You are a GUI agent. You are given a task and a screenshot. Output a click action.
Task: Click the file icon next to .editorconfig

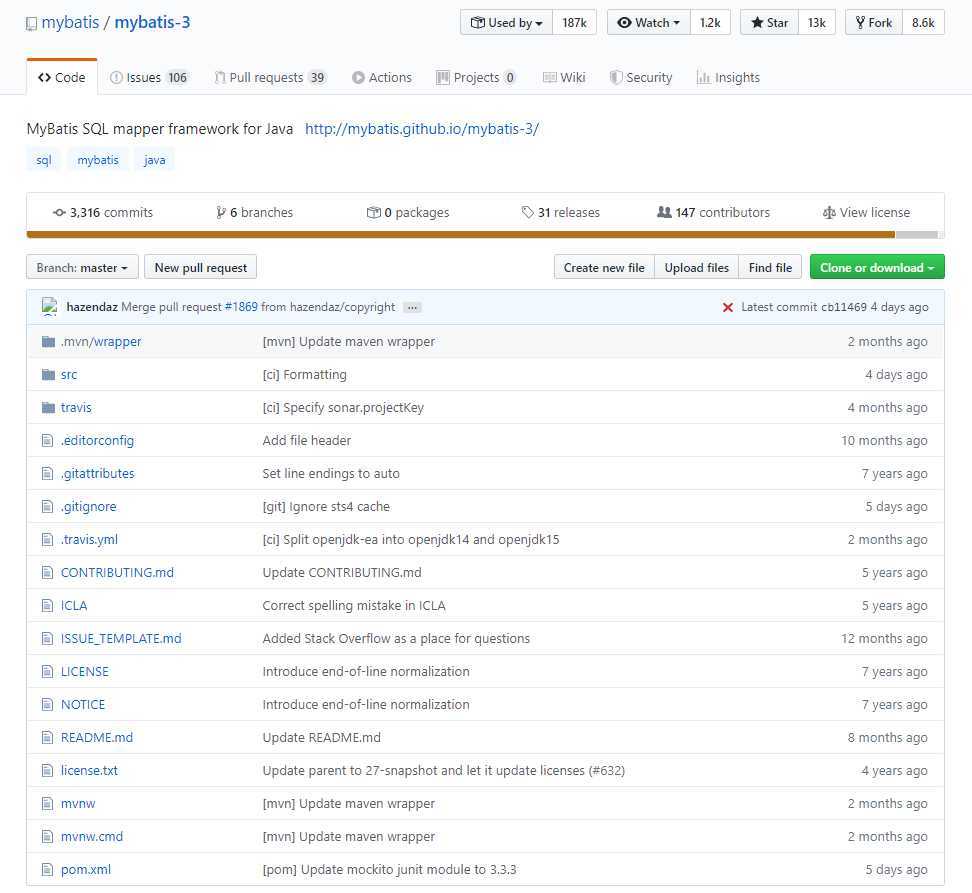point(47,440)
